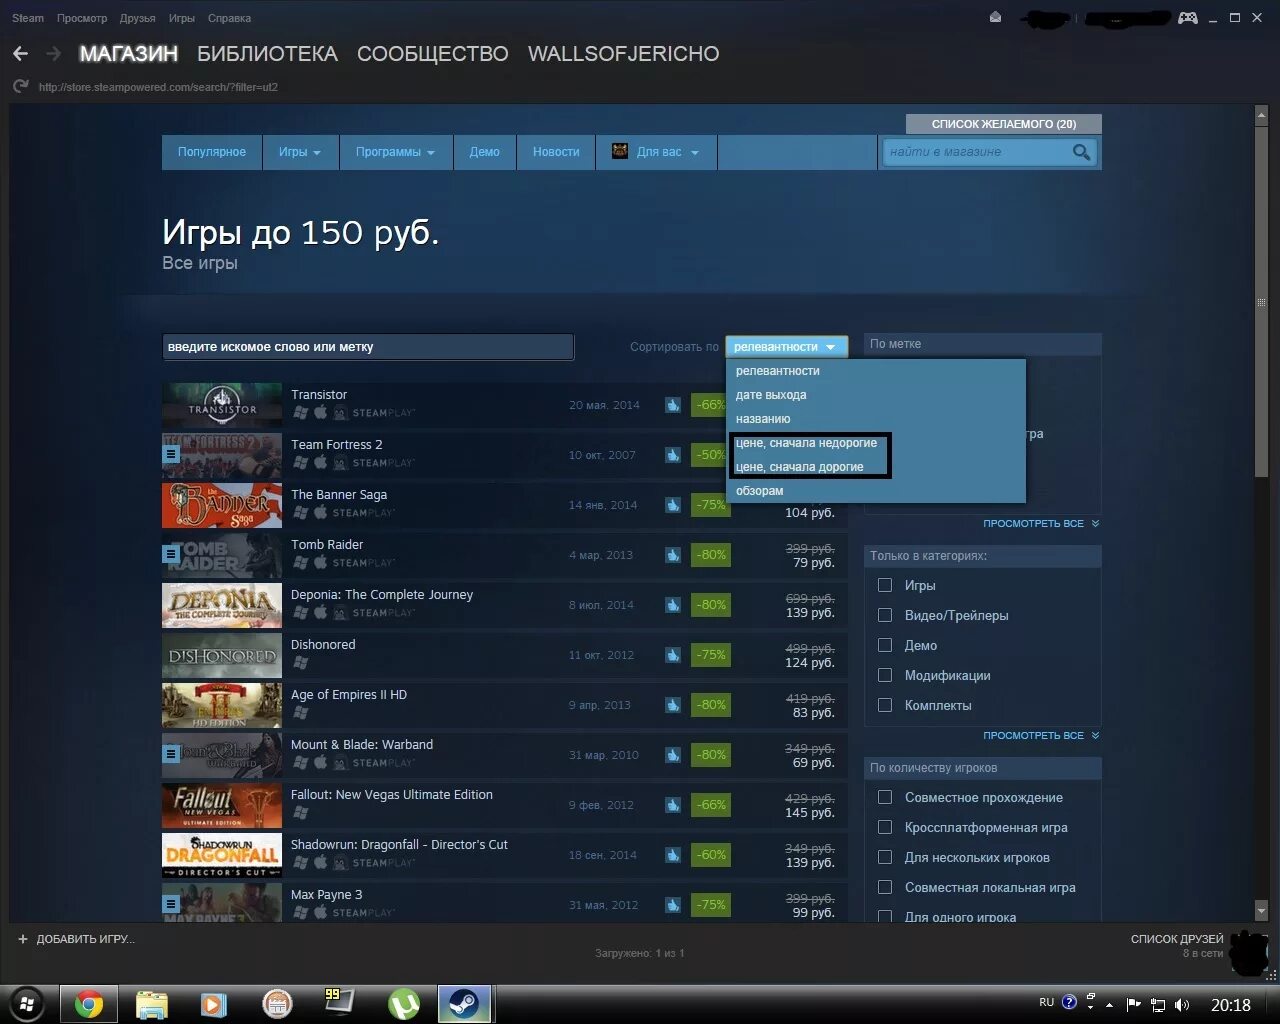Open the Steam menu
1280x1024 pixels.
pos(28,18)
